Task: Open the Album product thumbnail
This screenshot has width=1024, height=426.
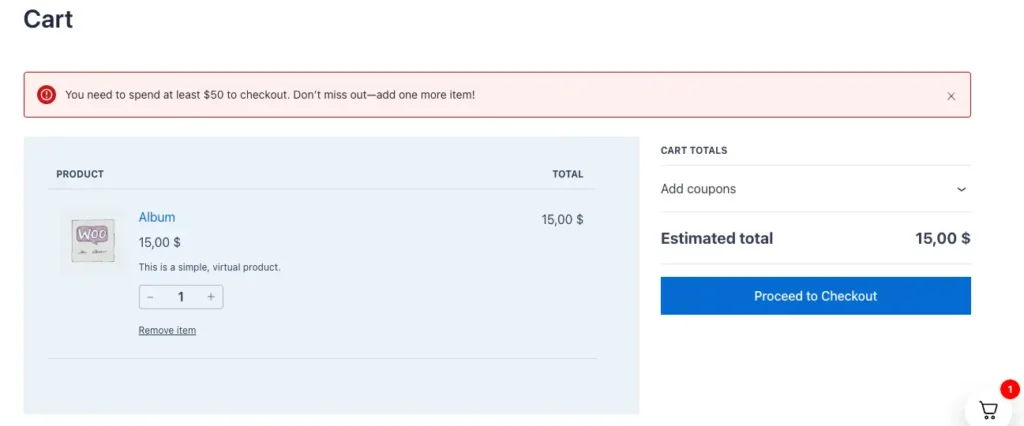Action: pos(92,241)
